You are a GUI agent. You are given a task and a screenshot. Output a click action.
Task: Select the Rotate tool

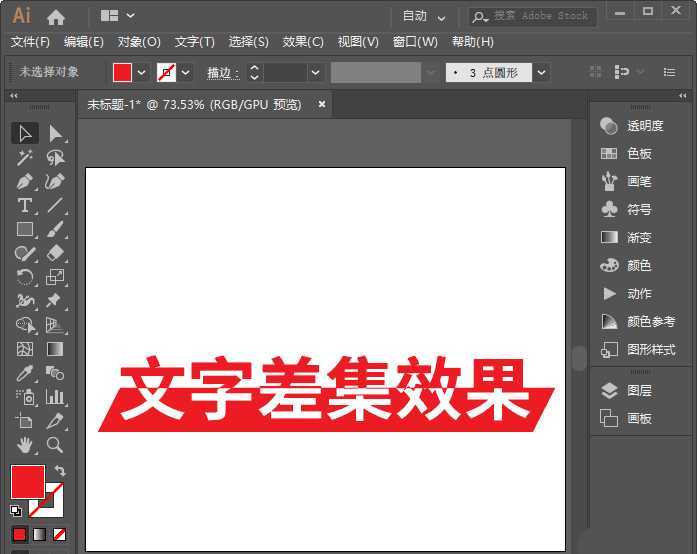tap(25, 277)
